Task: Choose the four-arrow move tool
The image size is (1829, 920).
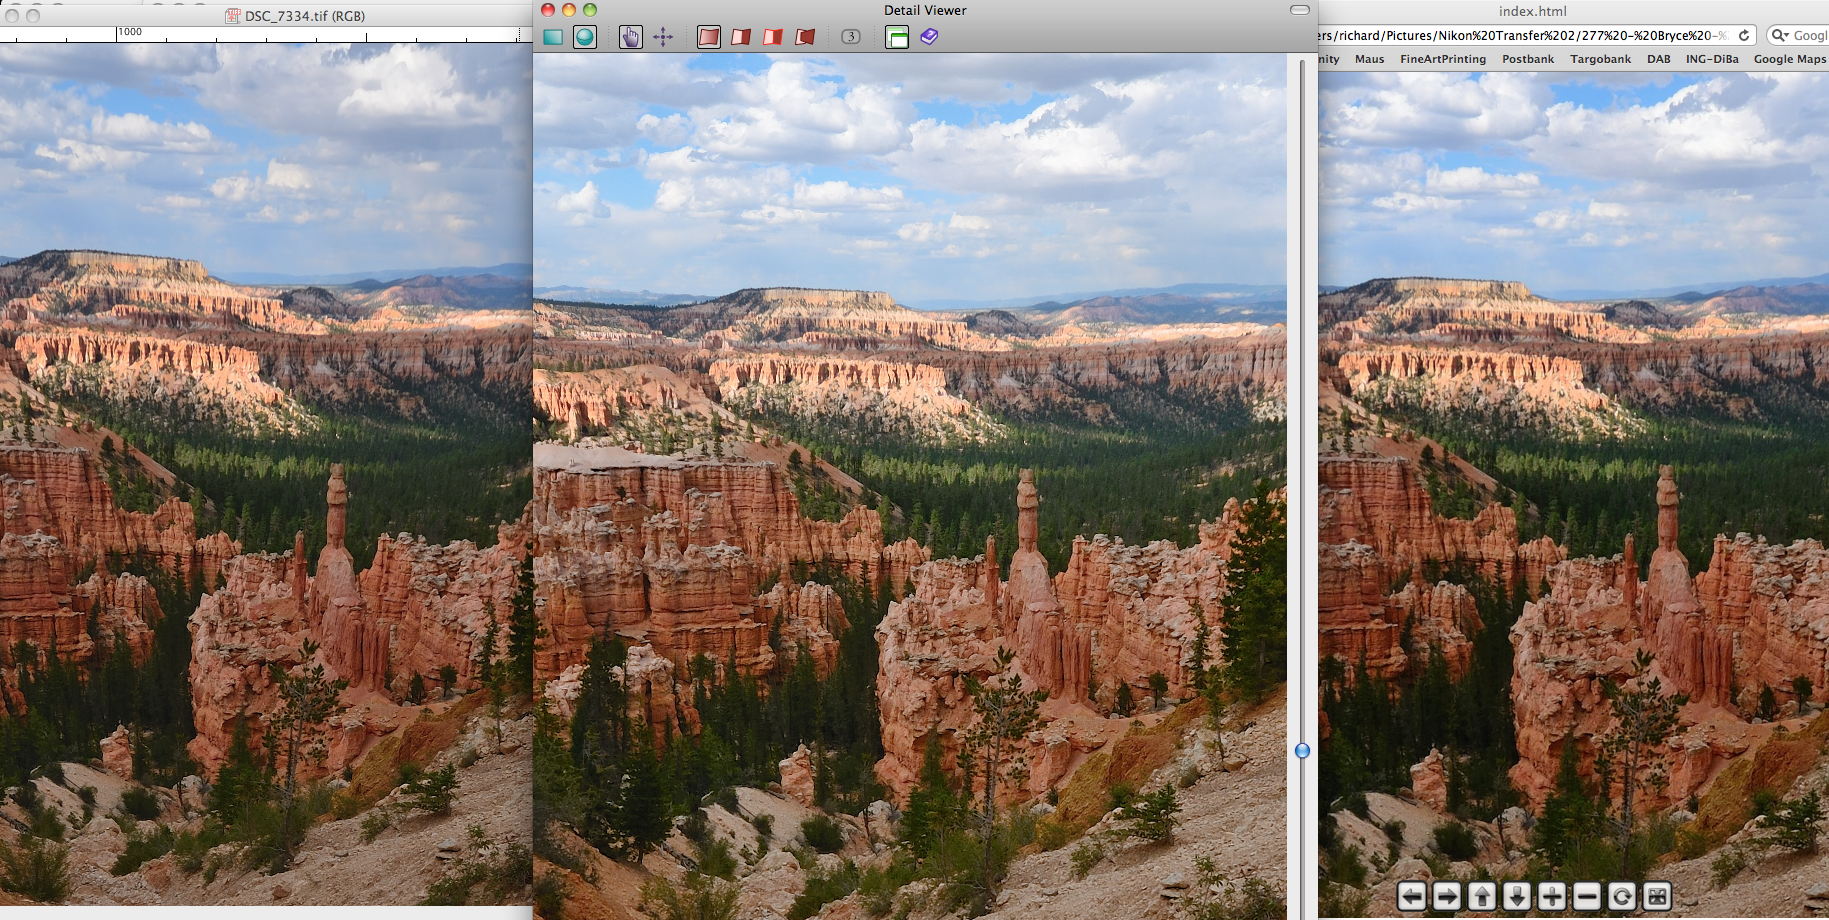Action: (663, 38)
